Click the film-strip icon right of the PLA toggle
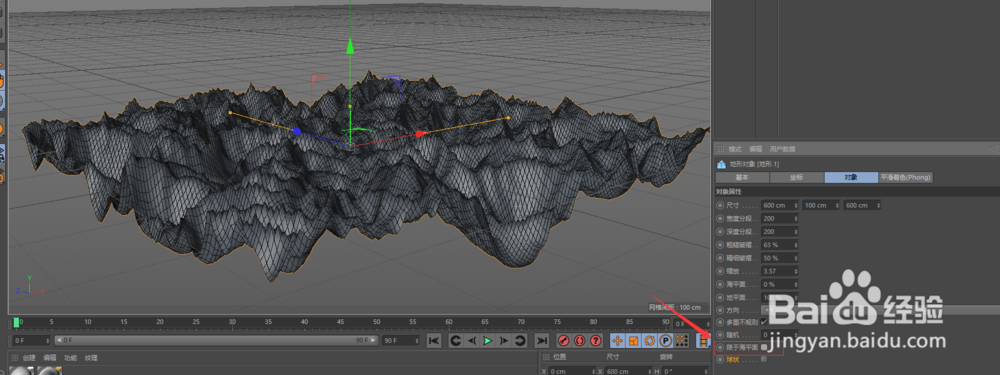1000x375 pixels. 703,341
